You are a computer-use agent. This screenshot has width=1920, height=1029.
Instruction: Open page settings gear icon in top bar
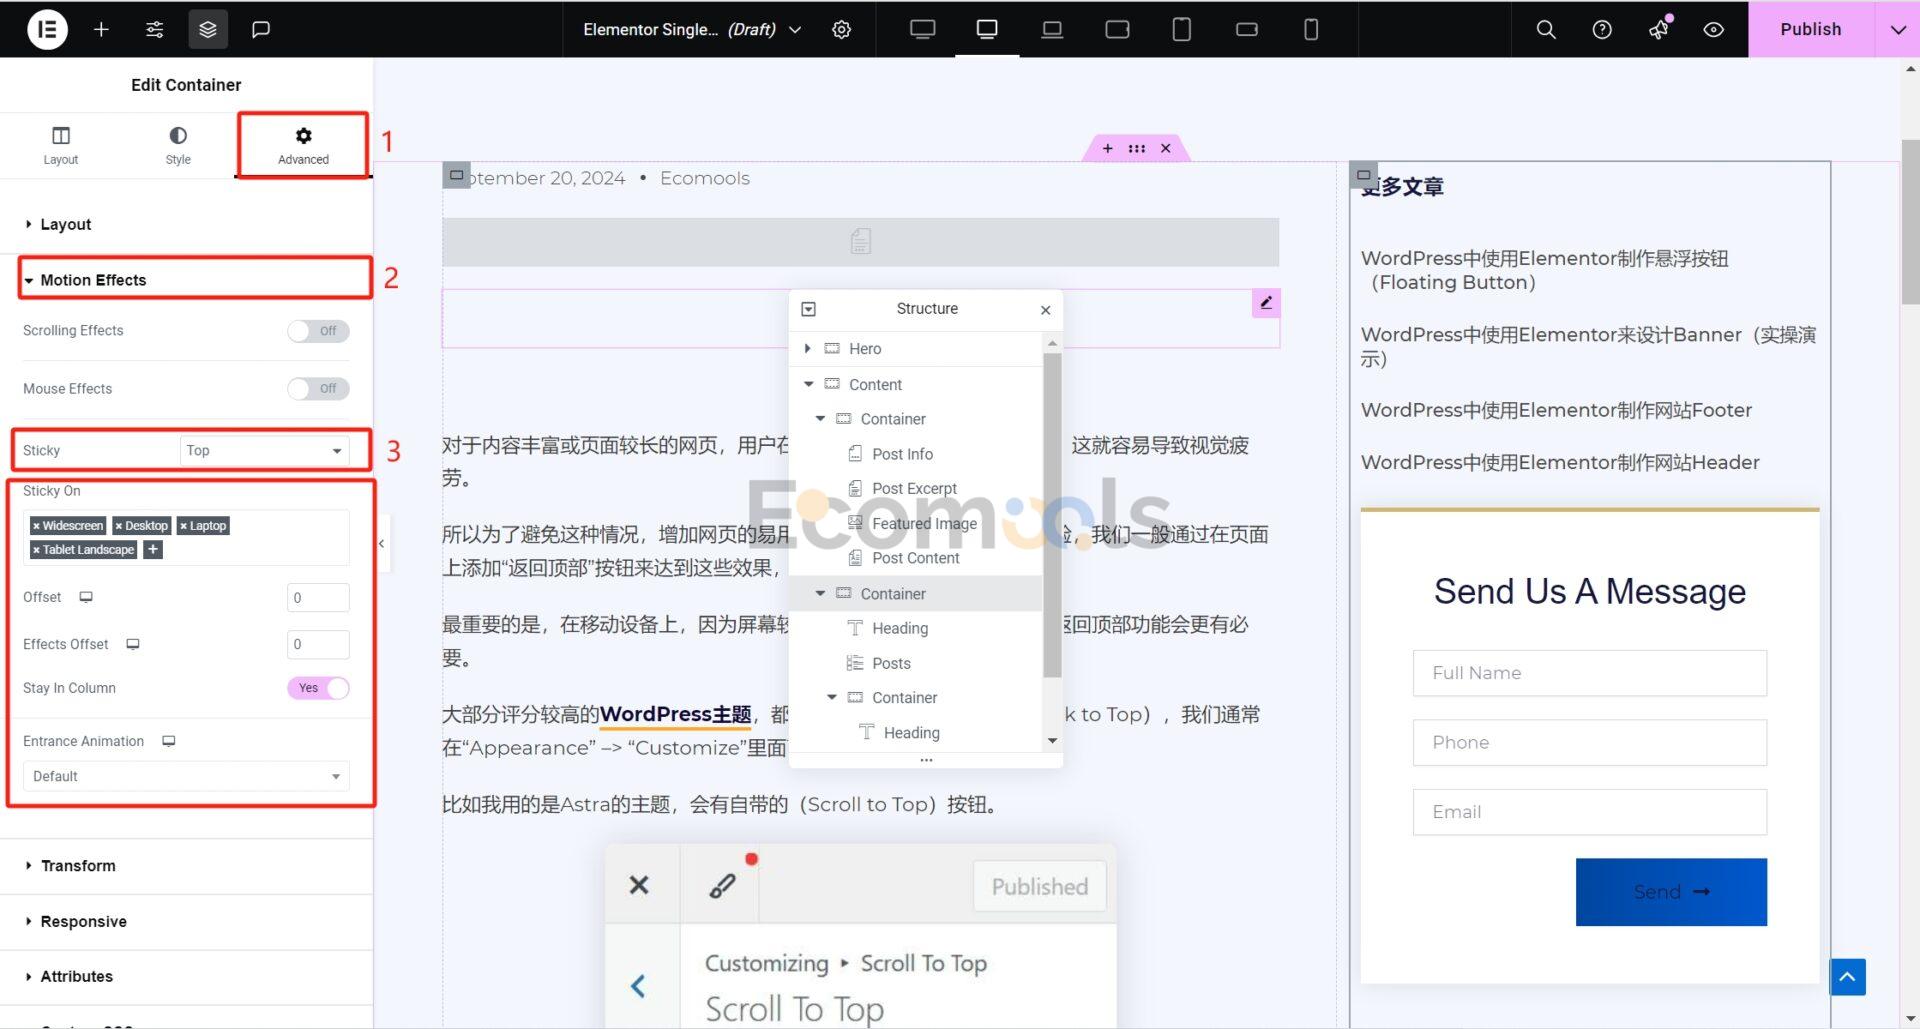(x=842, y=29)
